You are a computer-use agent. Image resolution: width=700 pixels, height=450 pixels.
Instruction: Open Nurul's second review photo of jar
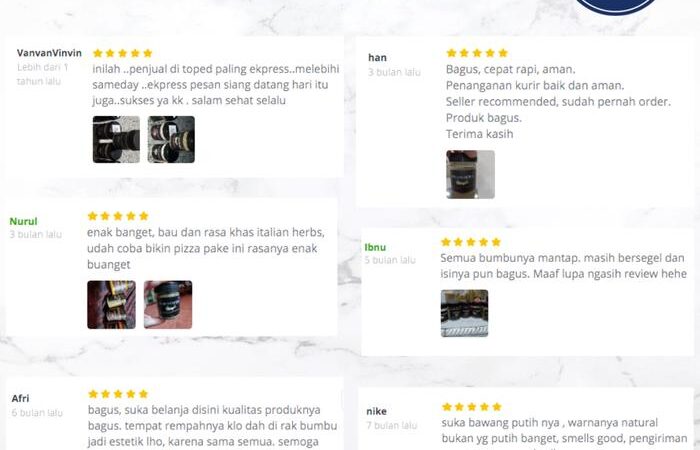tap(168, 304)
